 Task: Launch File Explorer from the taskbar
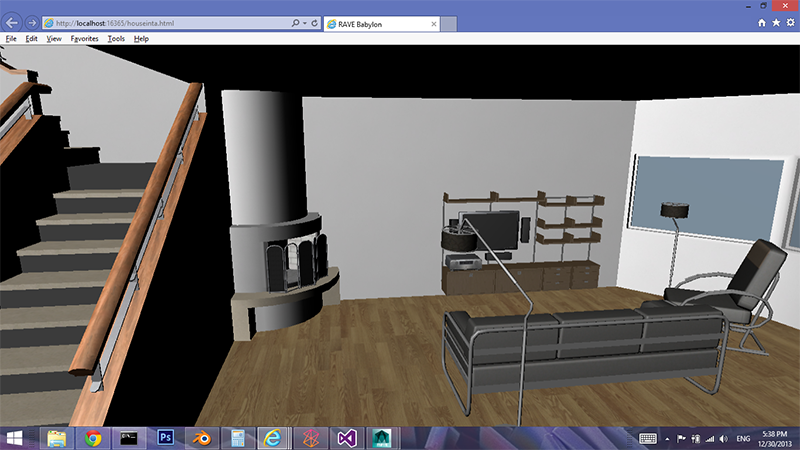click(x=57, y=438)
